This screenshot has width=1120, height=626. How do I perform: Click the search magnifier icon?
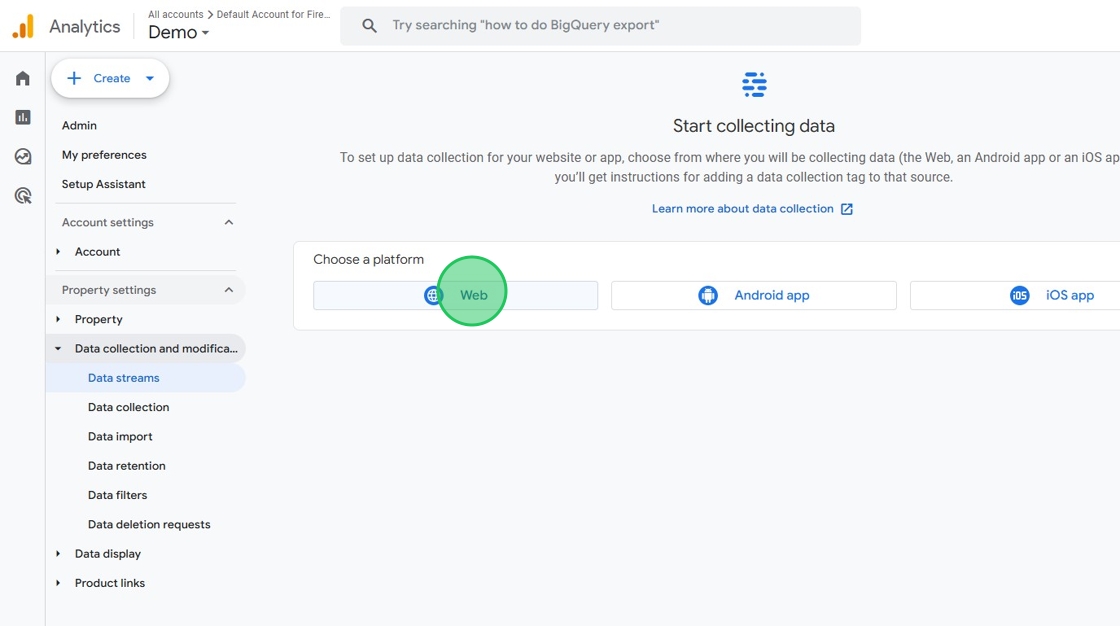[369, 26]
